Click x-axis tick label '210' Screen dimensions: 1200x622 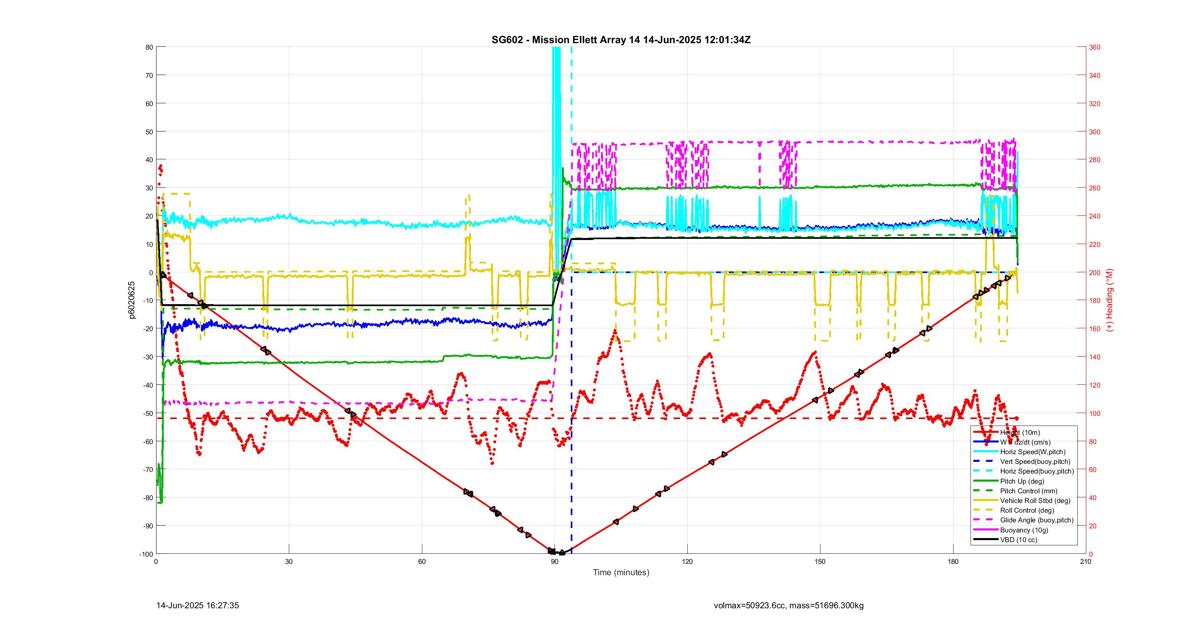tap(1085, 562)
